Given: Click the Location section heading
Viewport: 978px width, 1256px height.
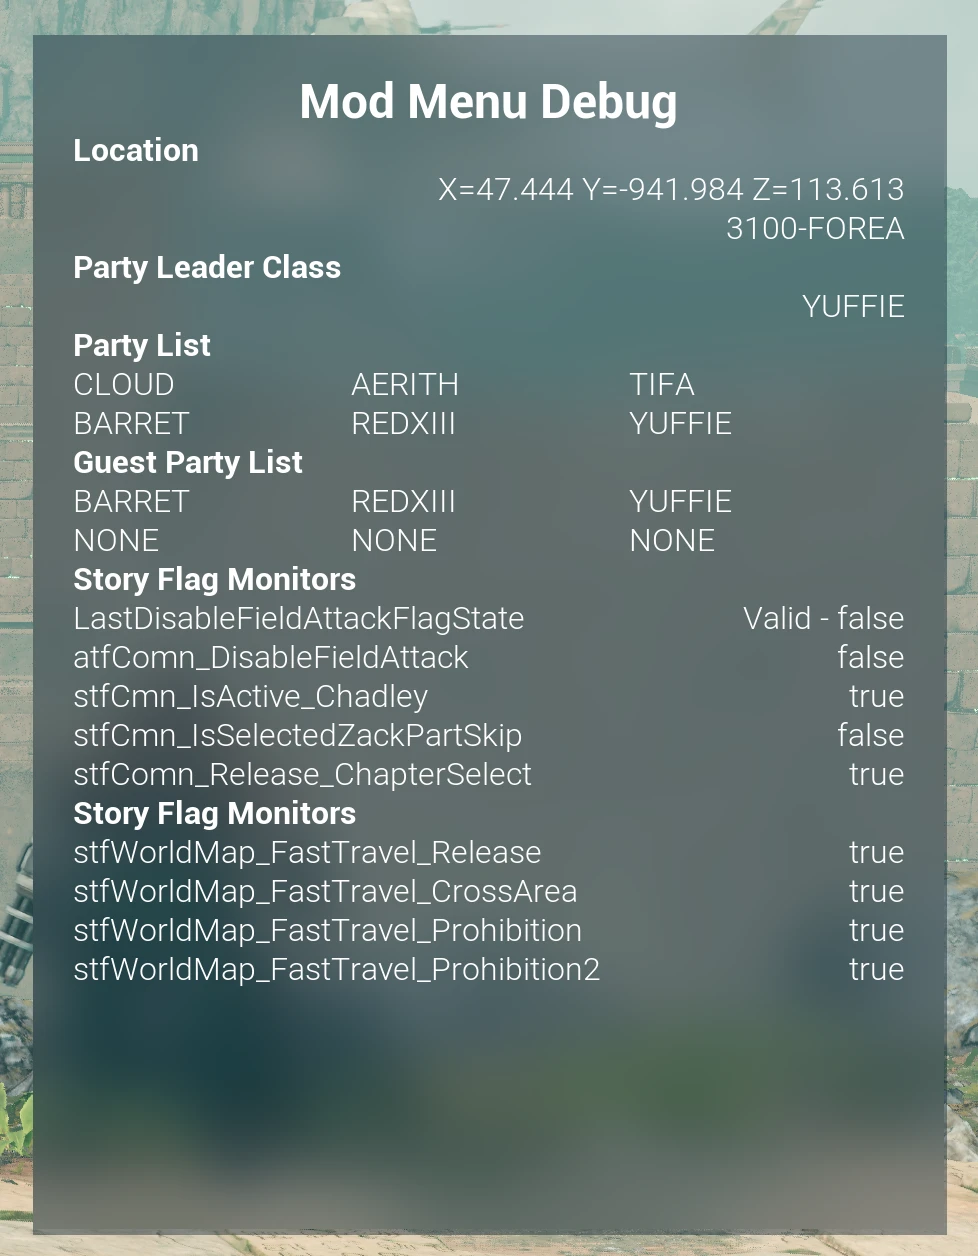Looking at the screenshot, I should [x=136, y=150].
